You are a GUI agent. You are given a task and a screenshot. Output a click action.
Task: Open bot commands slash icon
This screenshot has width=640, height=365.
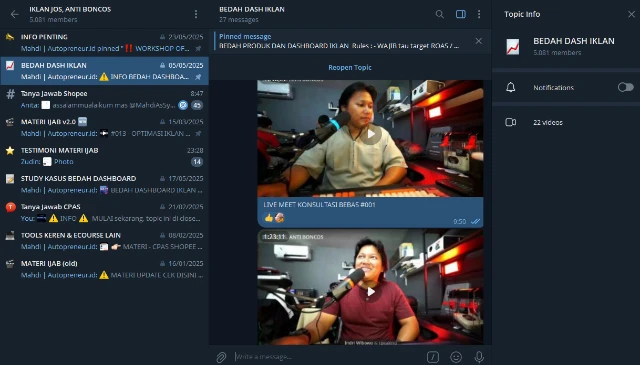coord(433,357)
